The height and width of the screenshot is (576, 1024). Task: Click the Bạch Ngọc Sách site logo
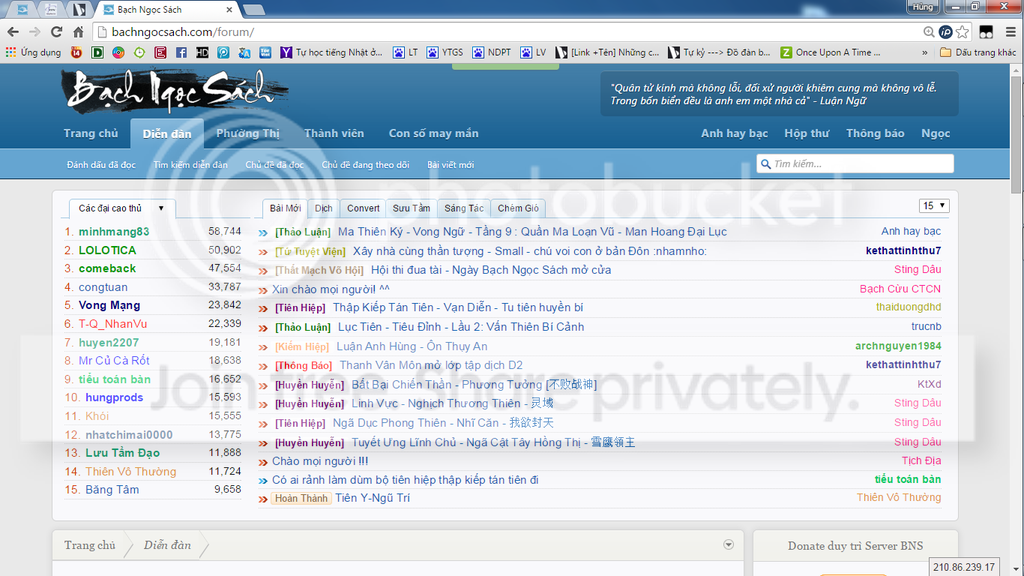(x=170, y=93)
